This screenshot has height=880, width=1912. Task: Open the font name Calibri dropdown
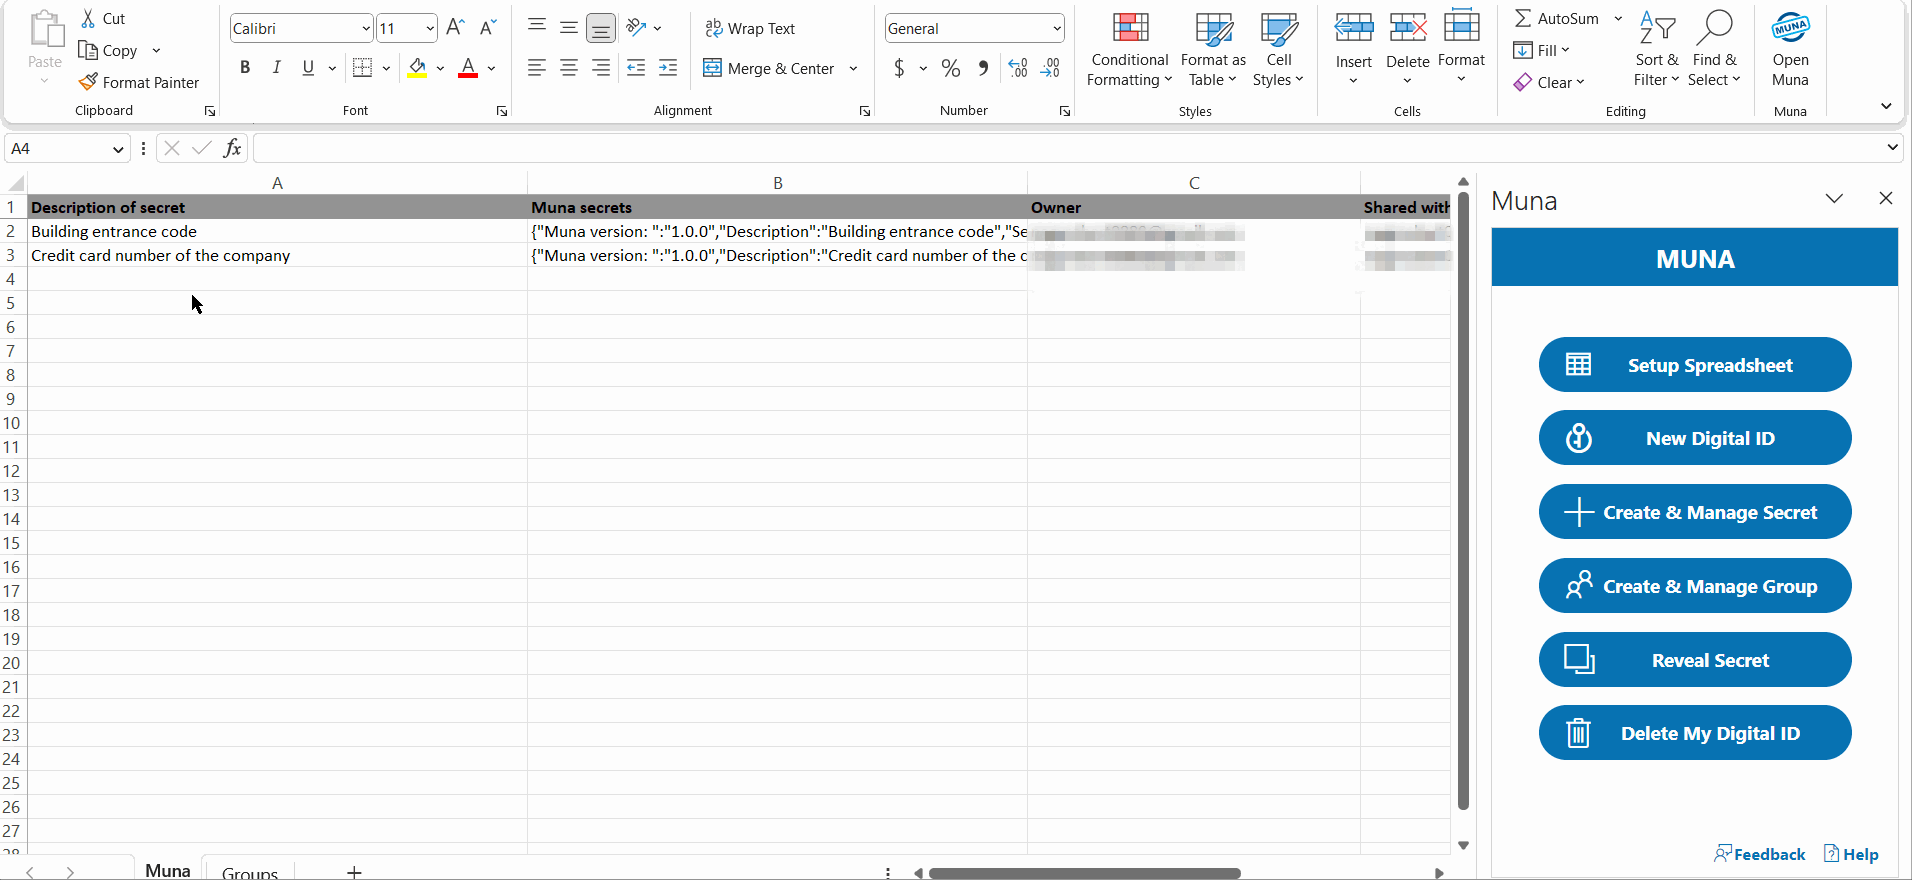coord(365,28)
